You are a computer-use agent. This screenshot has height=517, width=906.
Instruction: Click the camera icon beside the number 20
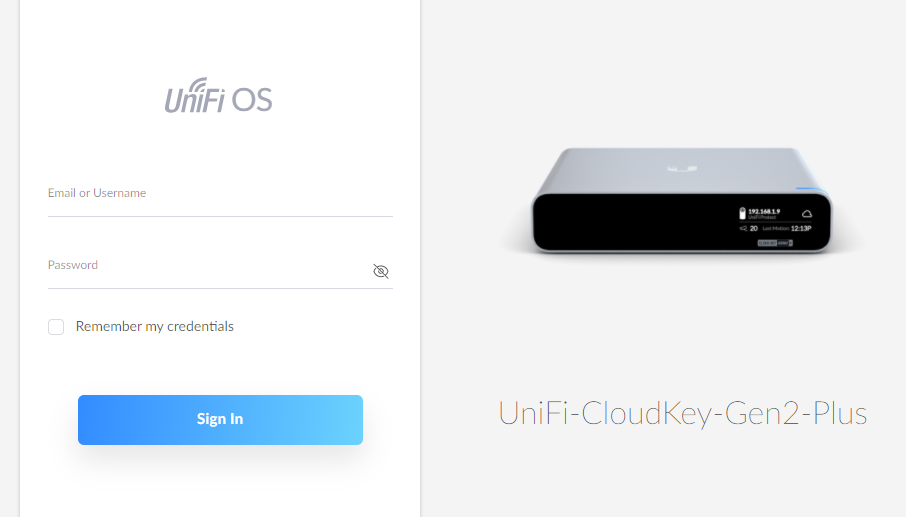tap(743, 228)
